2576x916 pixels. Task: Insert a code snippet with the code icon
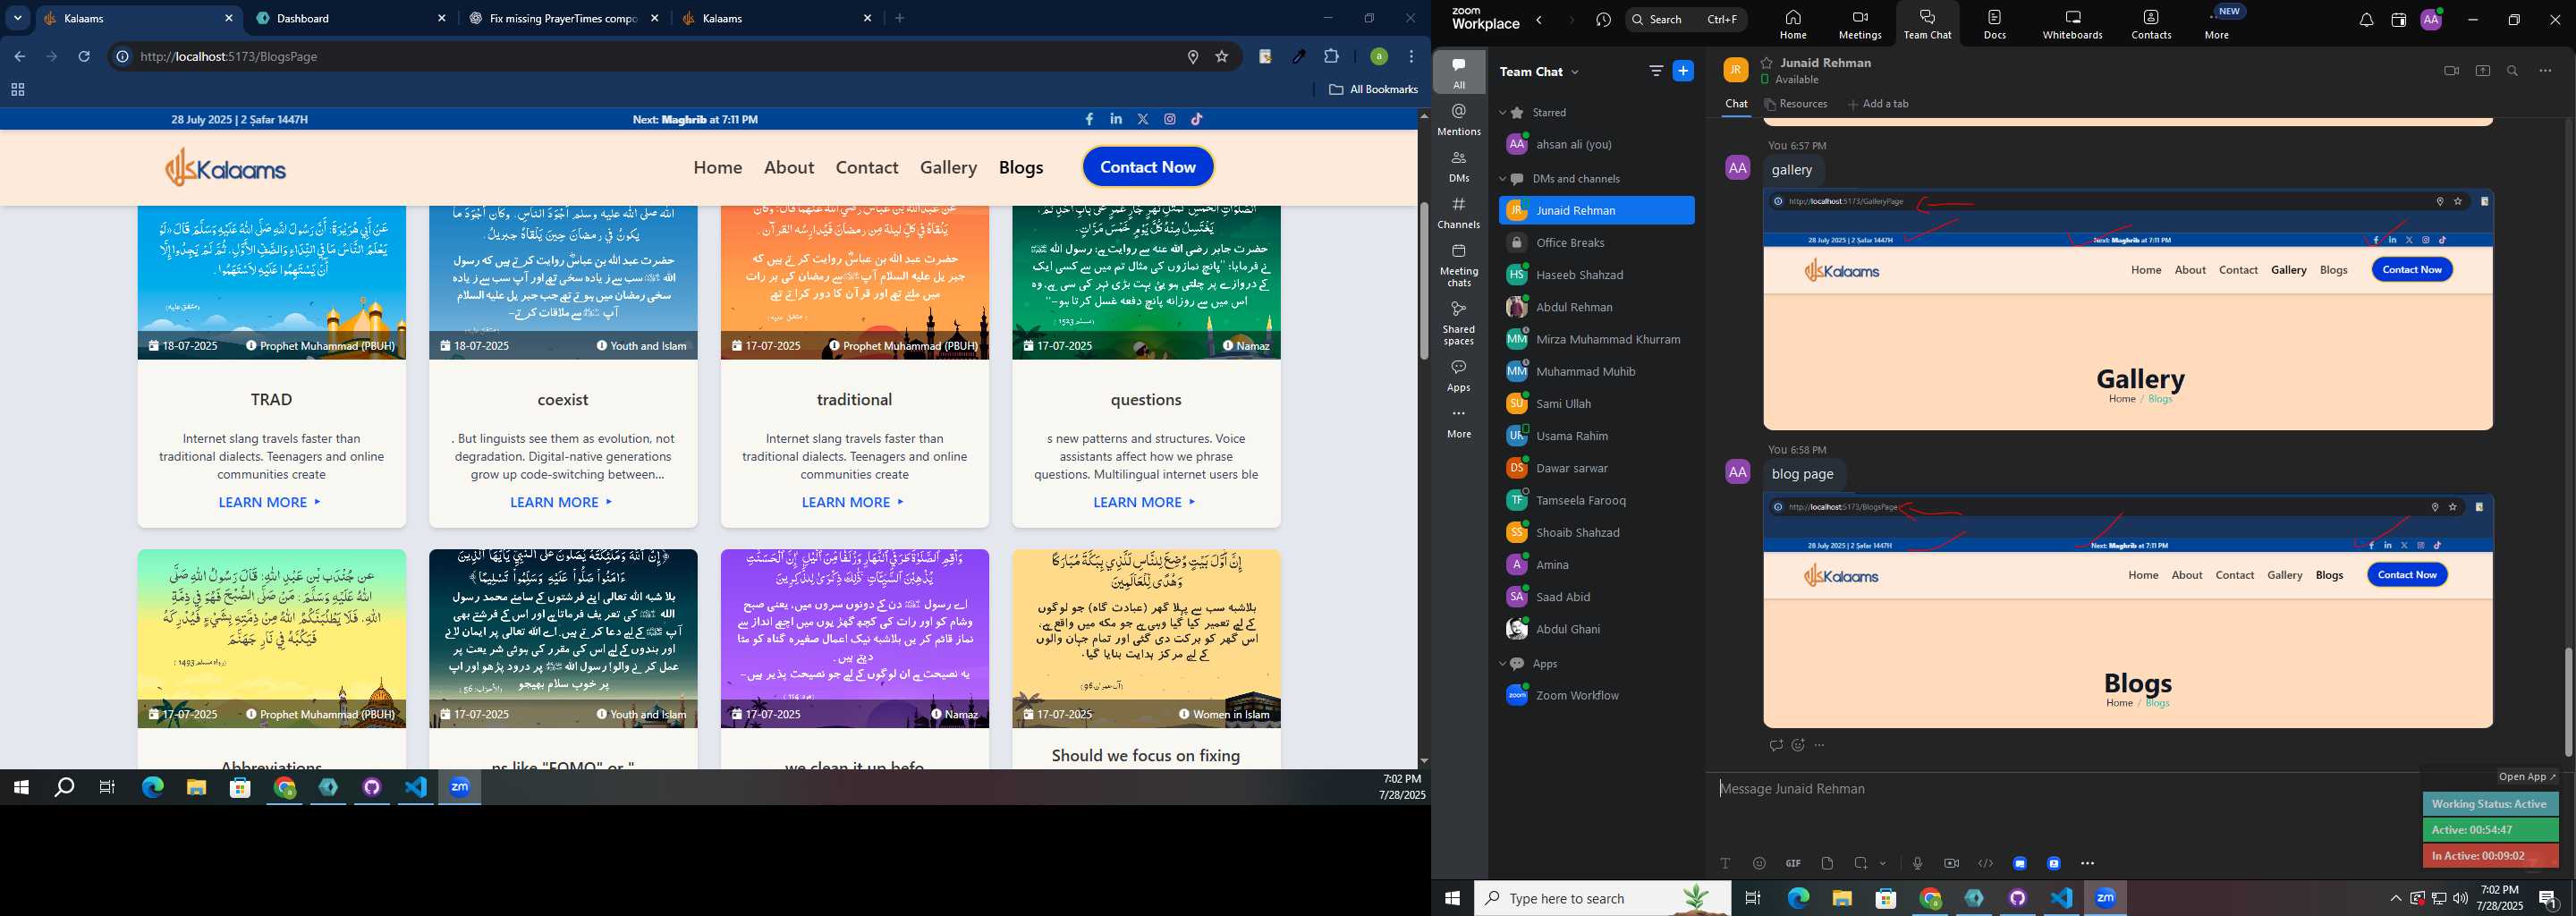click(x=1985, y=863)
